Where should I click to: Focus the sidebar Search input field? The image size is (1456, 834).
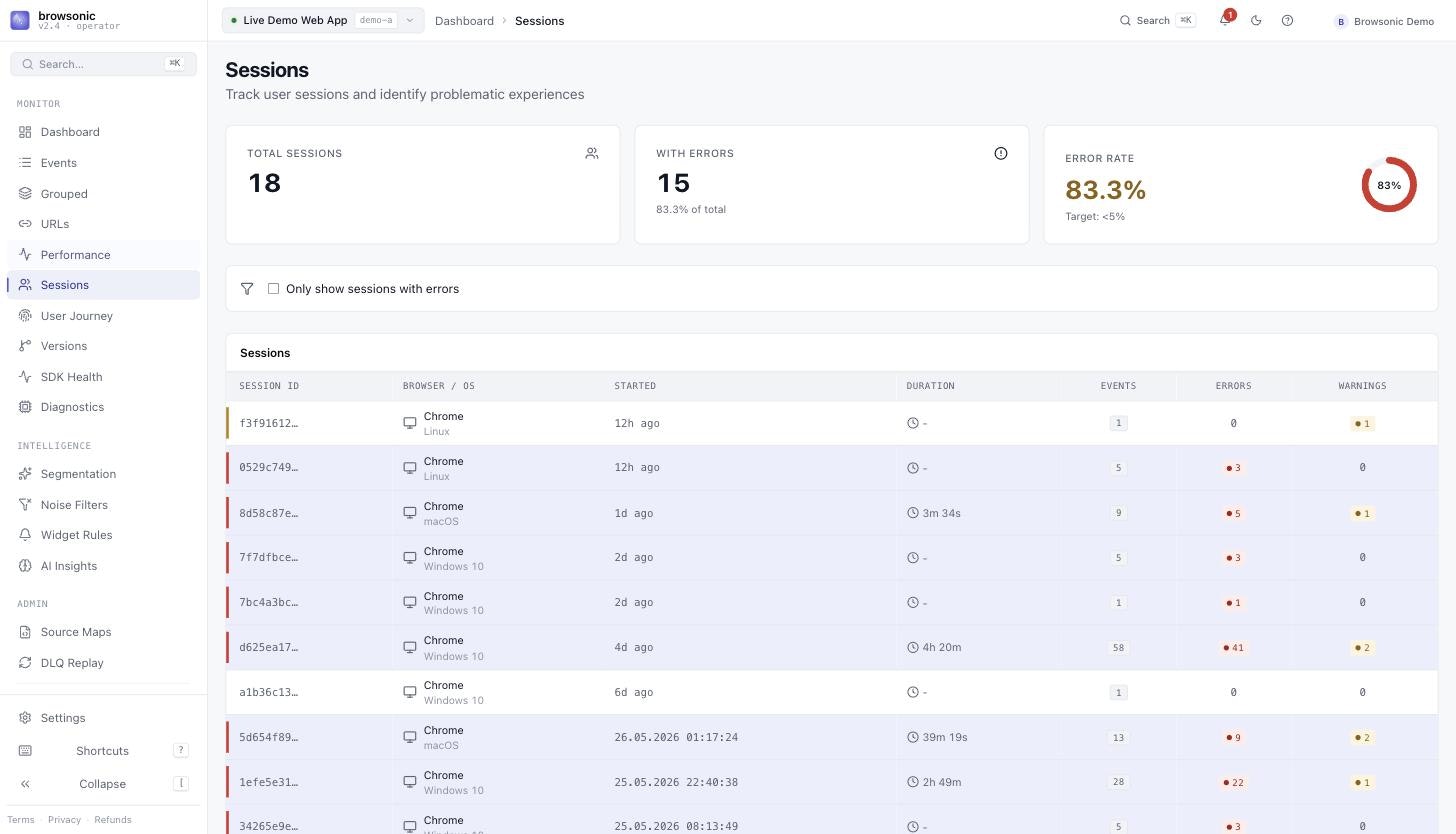pyautogui.click(x=103, y=64)
